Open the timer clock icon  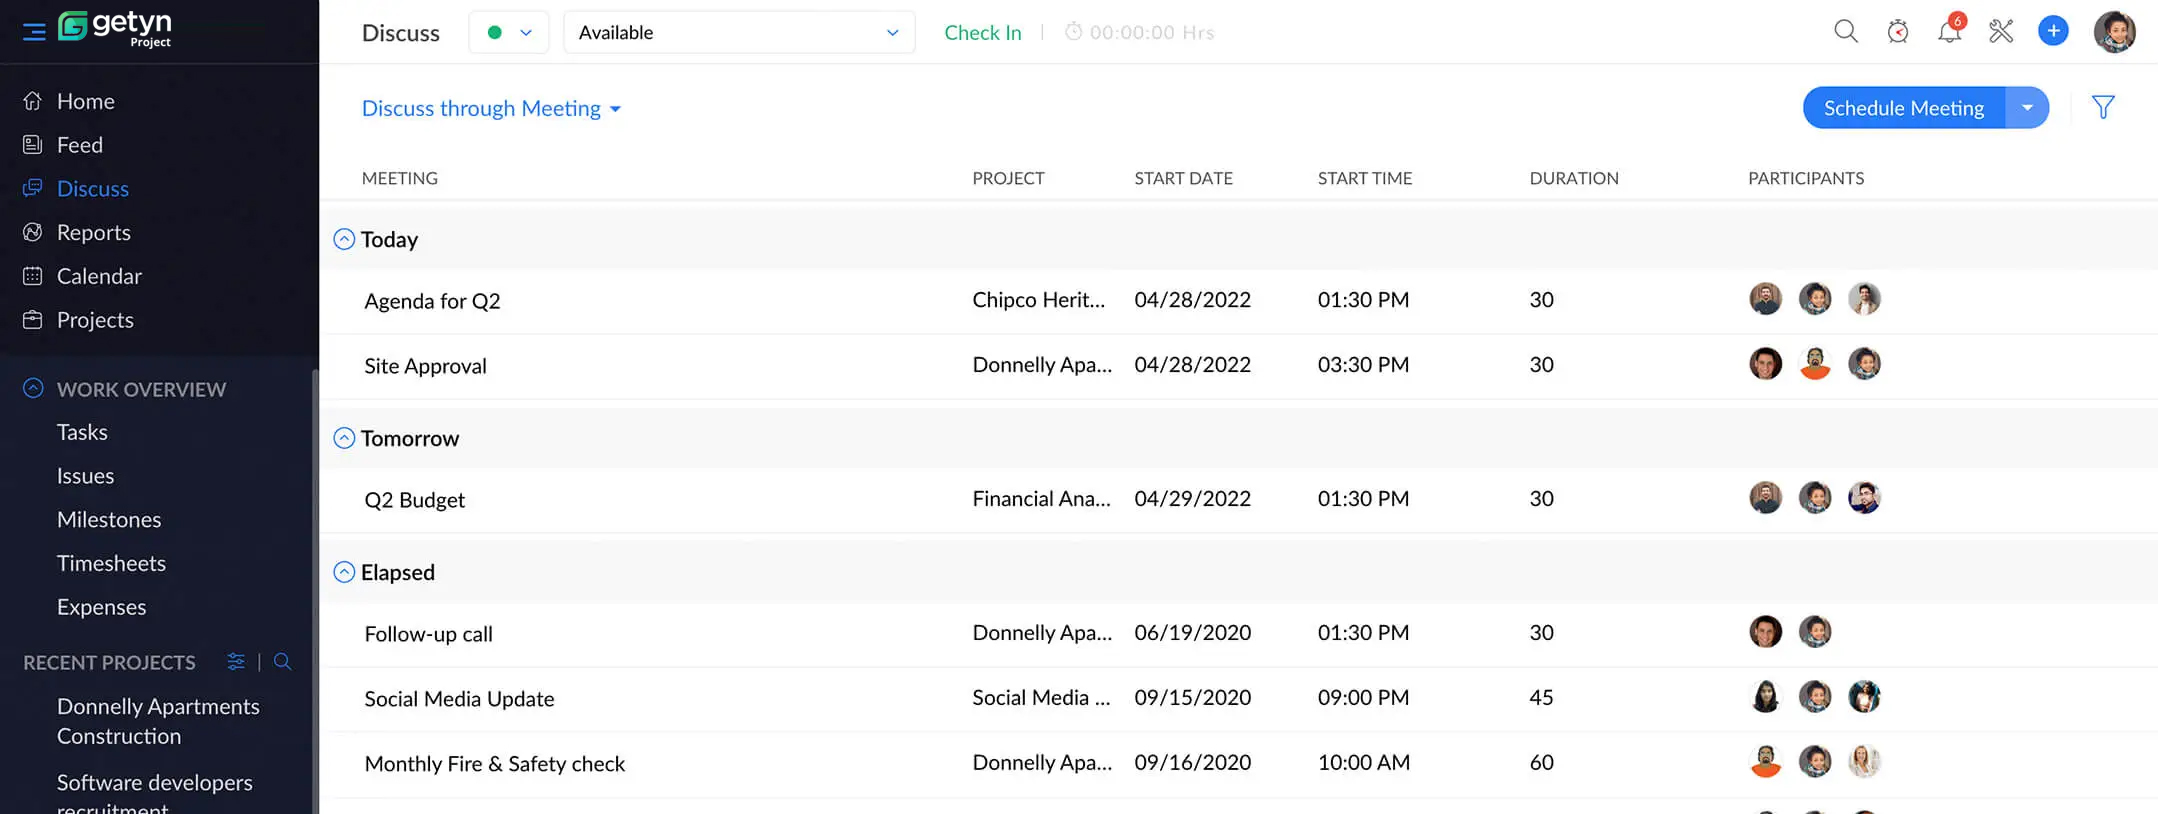(x=1897, y=32)
